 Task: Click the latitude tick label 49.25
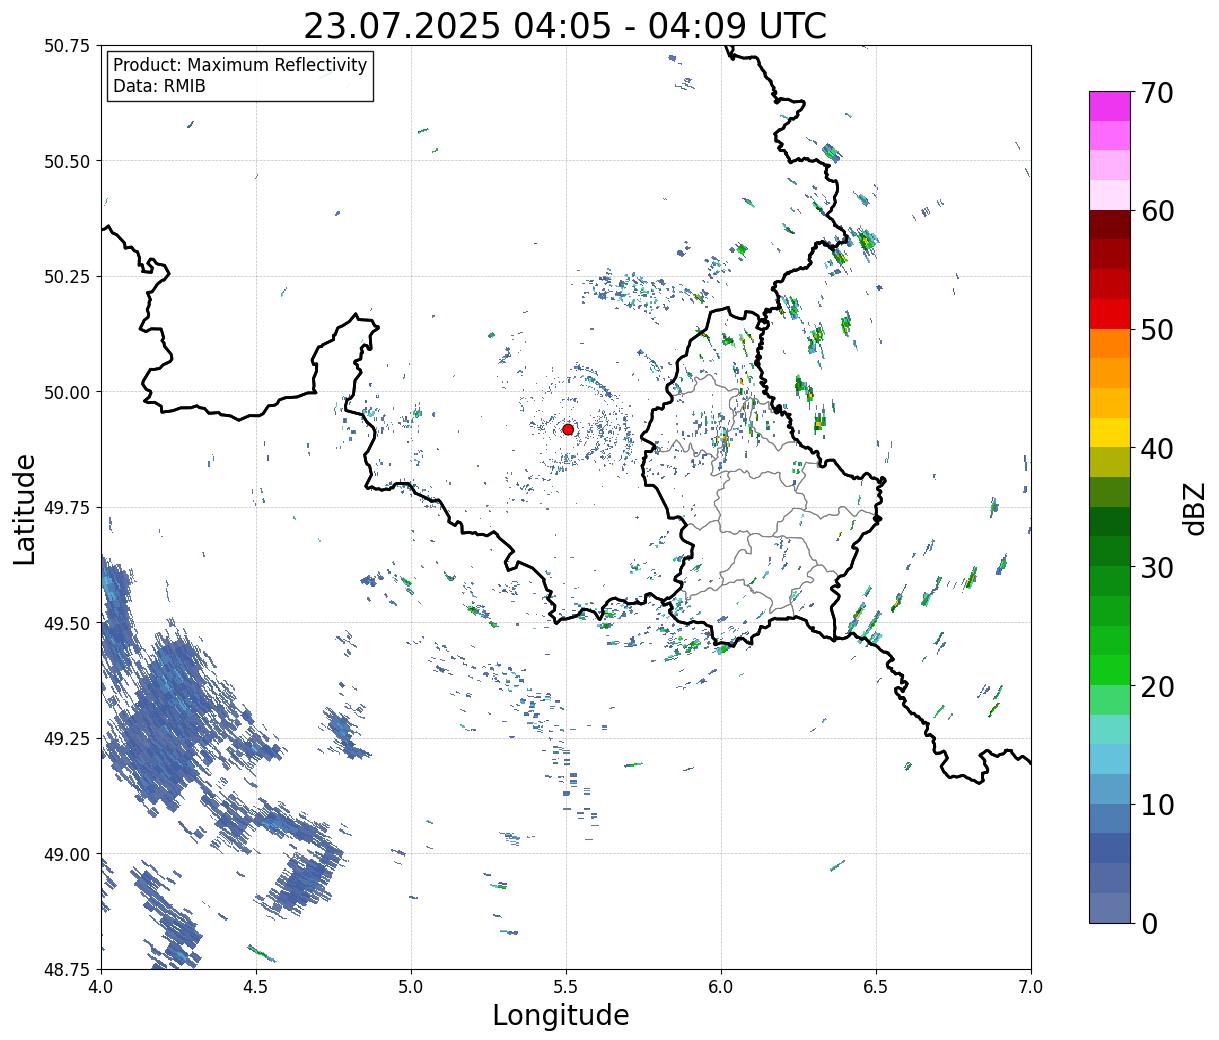pos(67,739)
